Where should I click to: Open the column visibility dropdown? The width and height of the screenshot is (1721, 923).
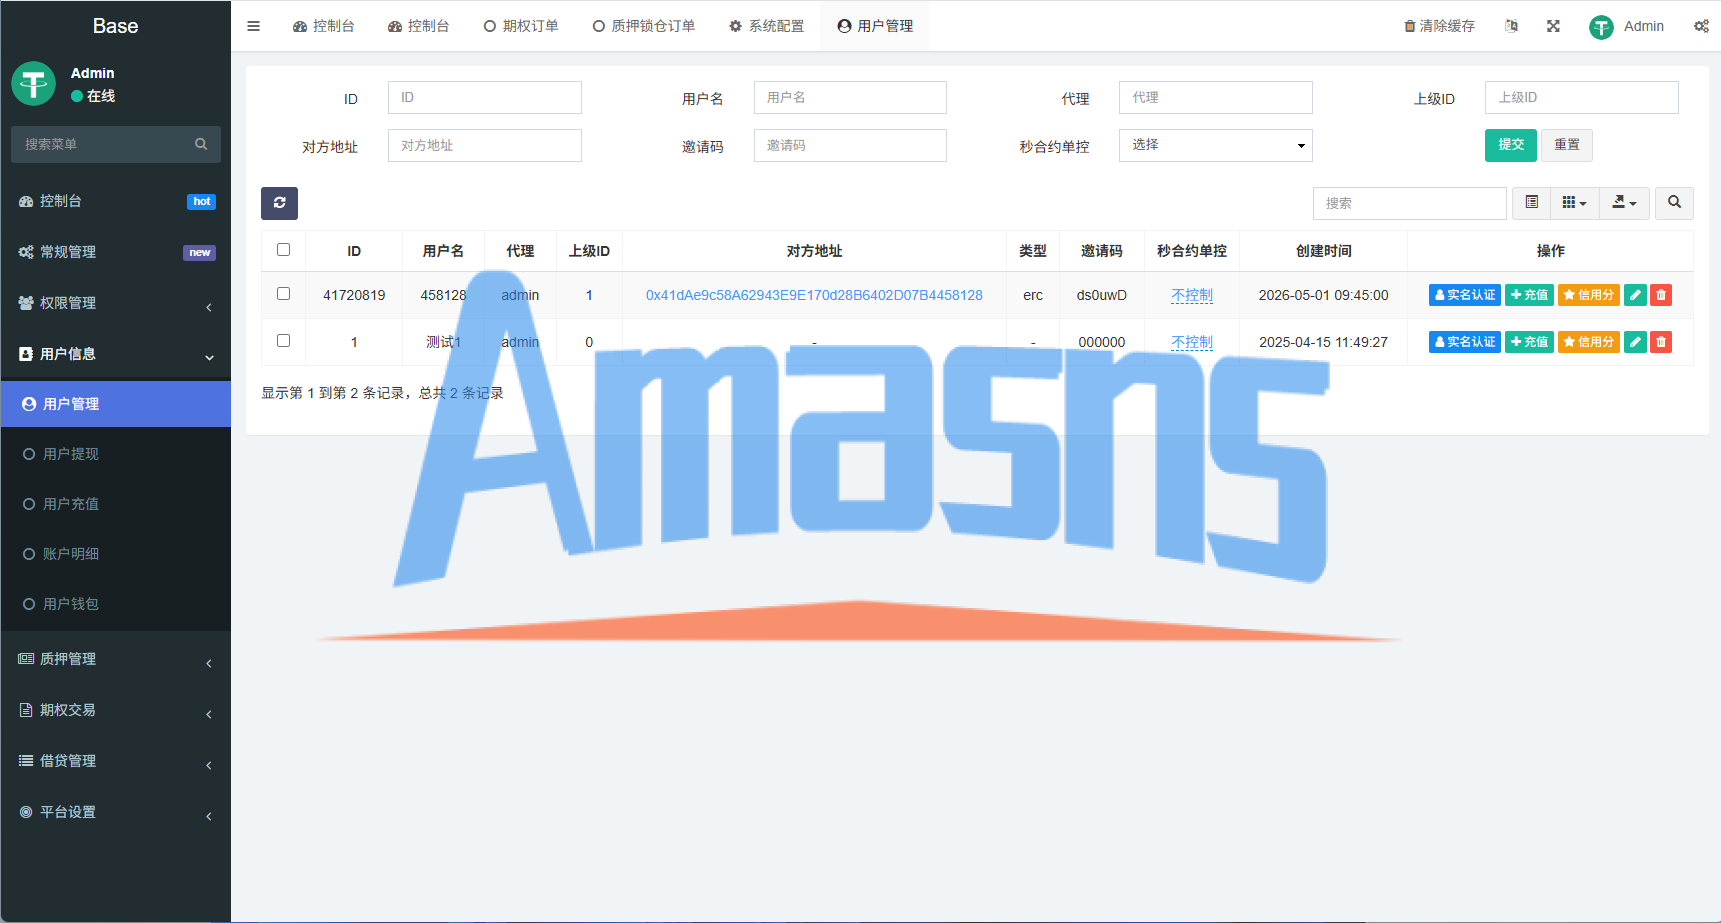click(1574, 203)
